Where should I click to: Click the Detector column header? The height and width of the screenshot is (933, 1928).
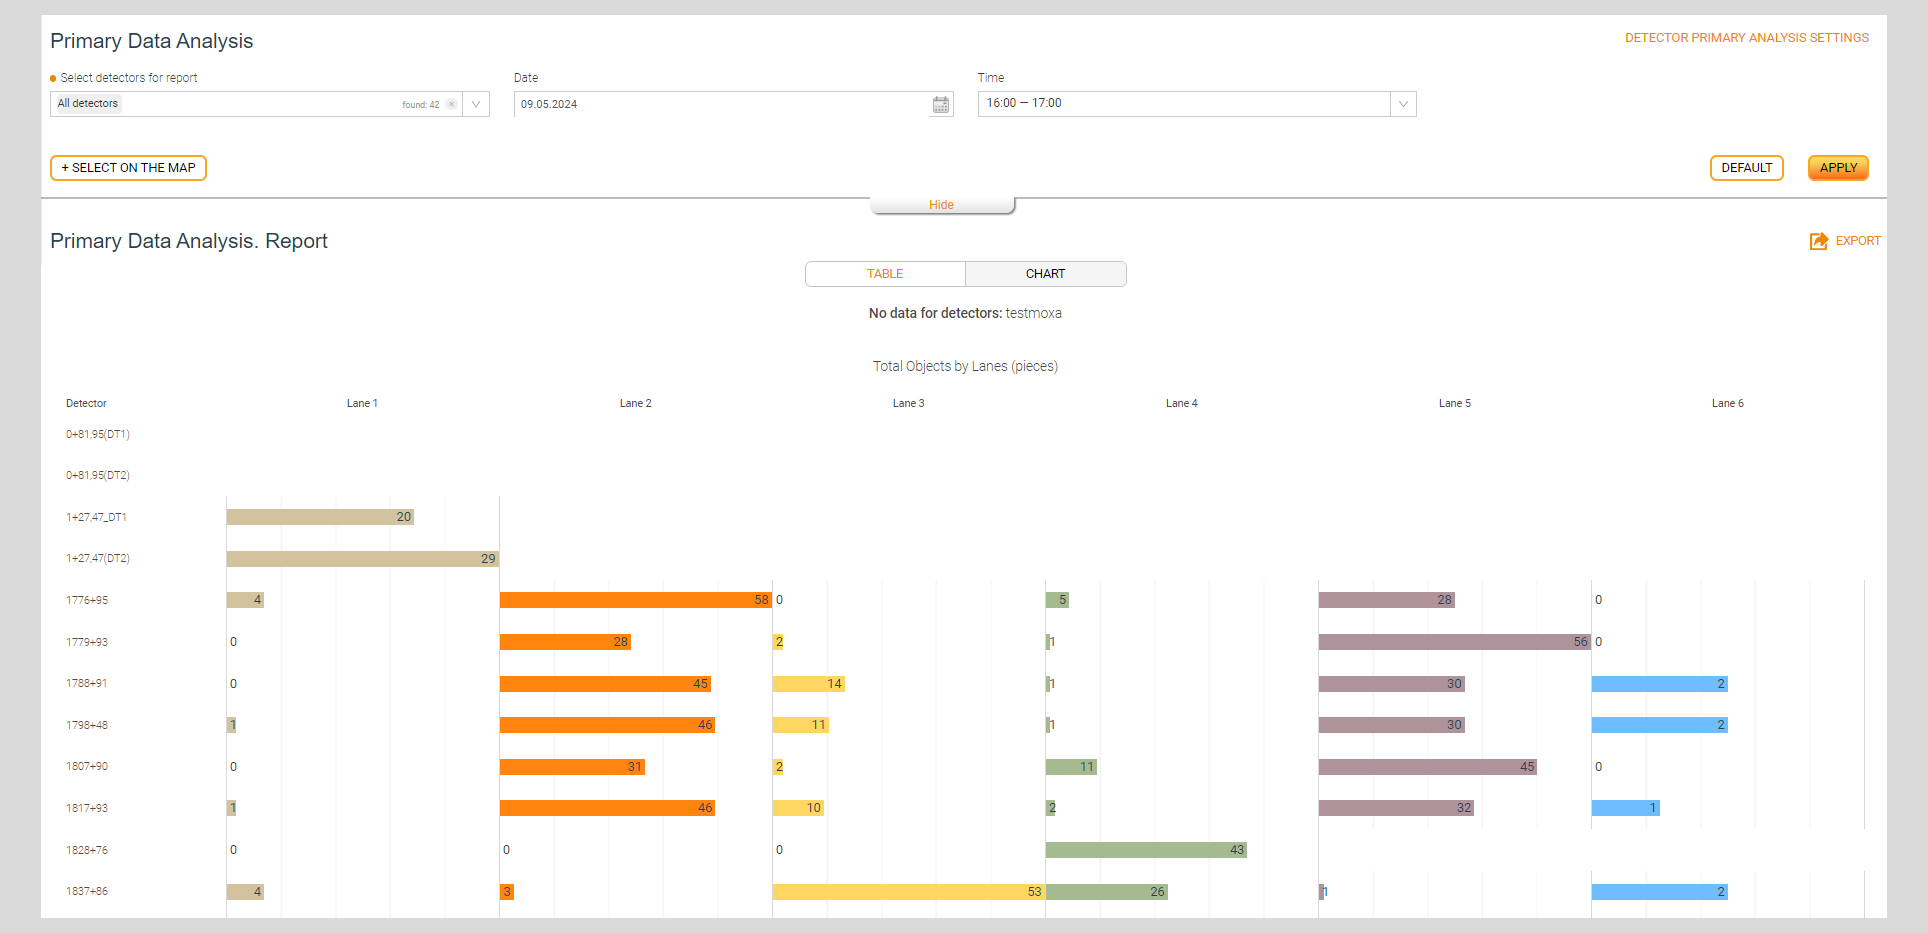86,403
